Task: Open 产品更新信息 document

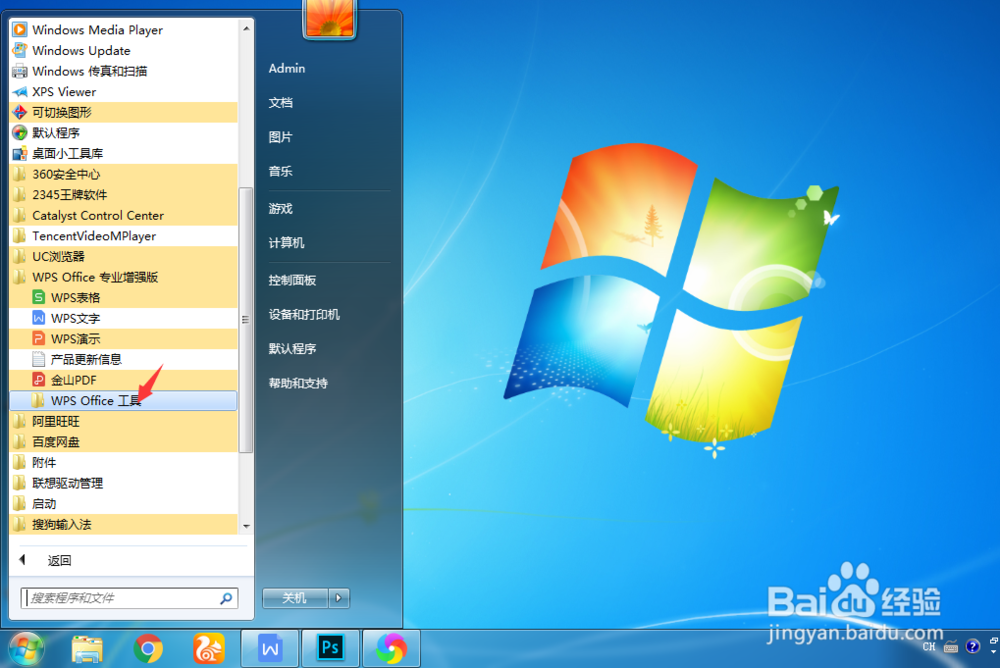Action: tap(124, 359)
